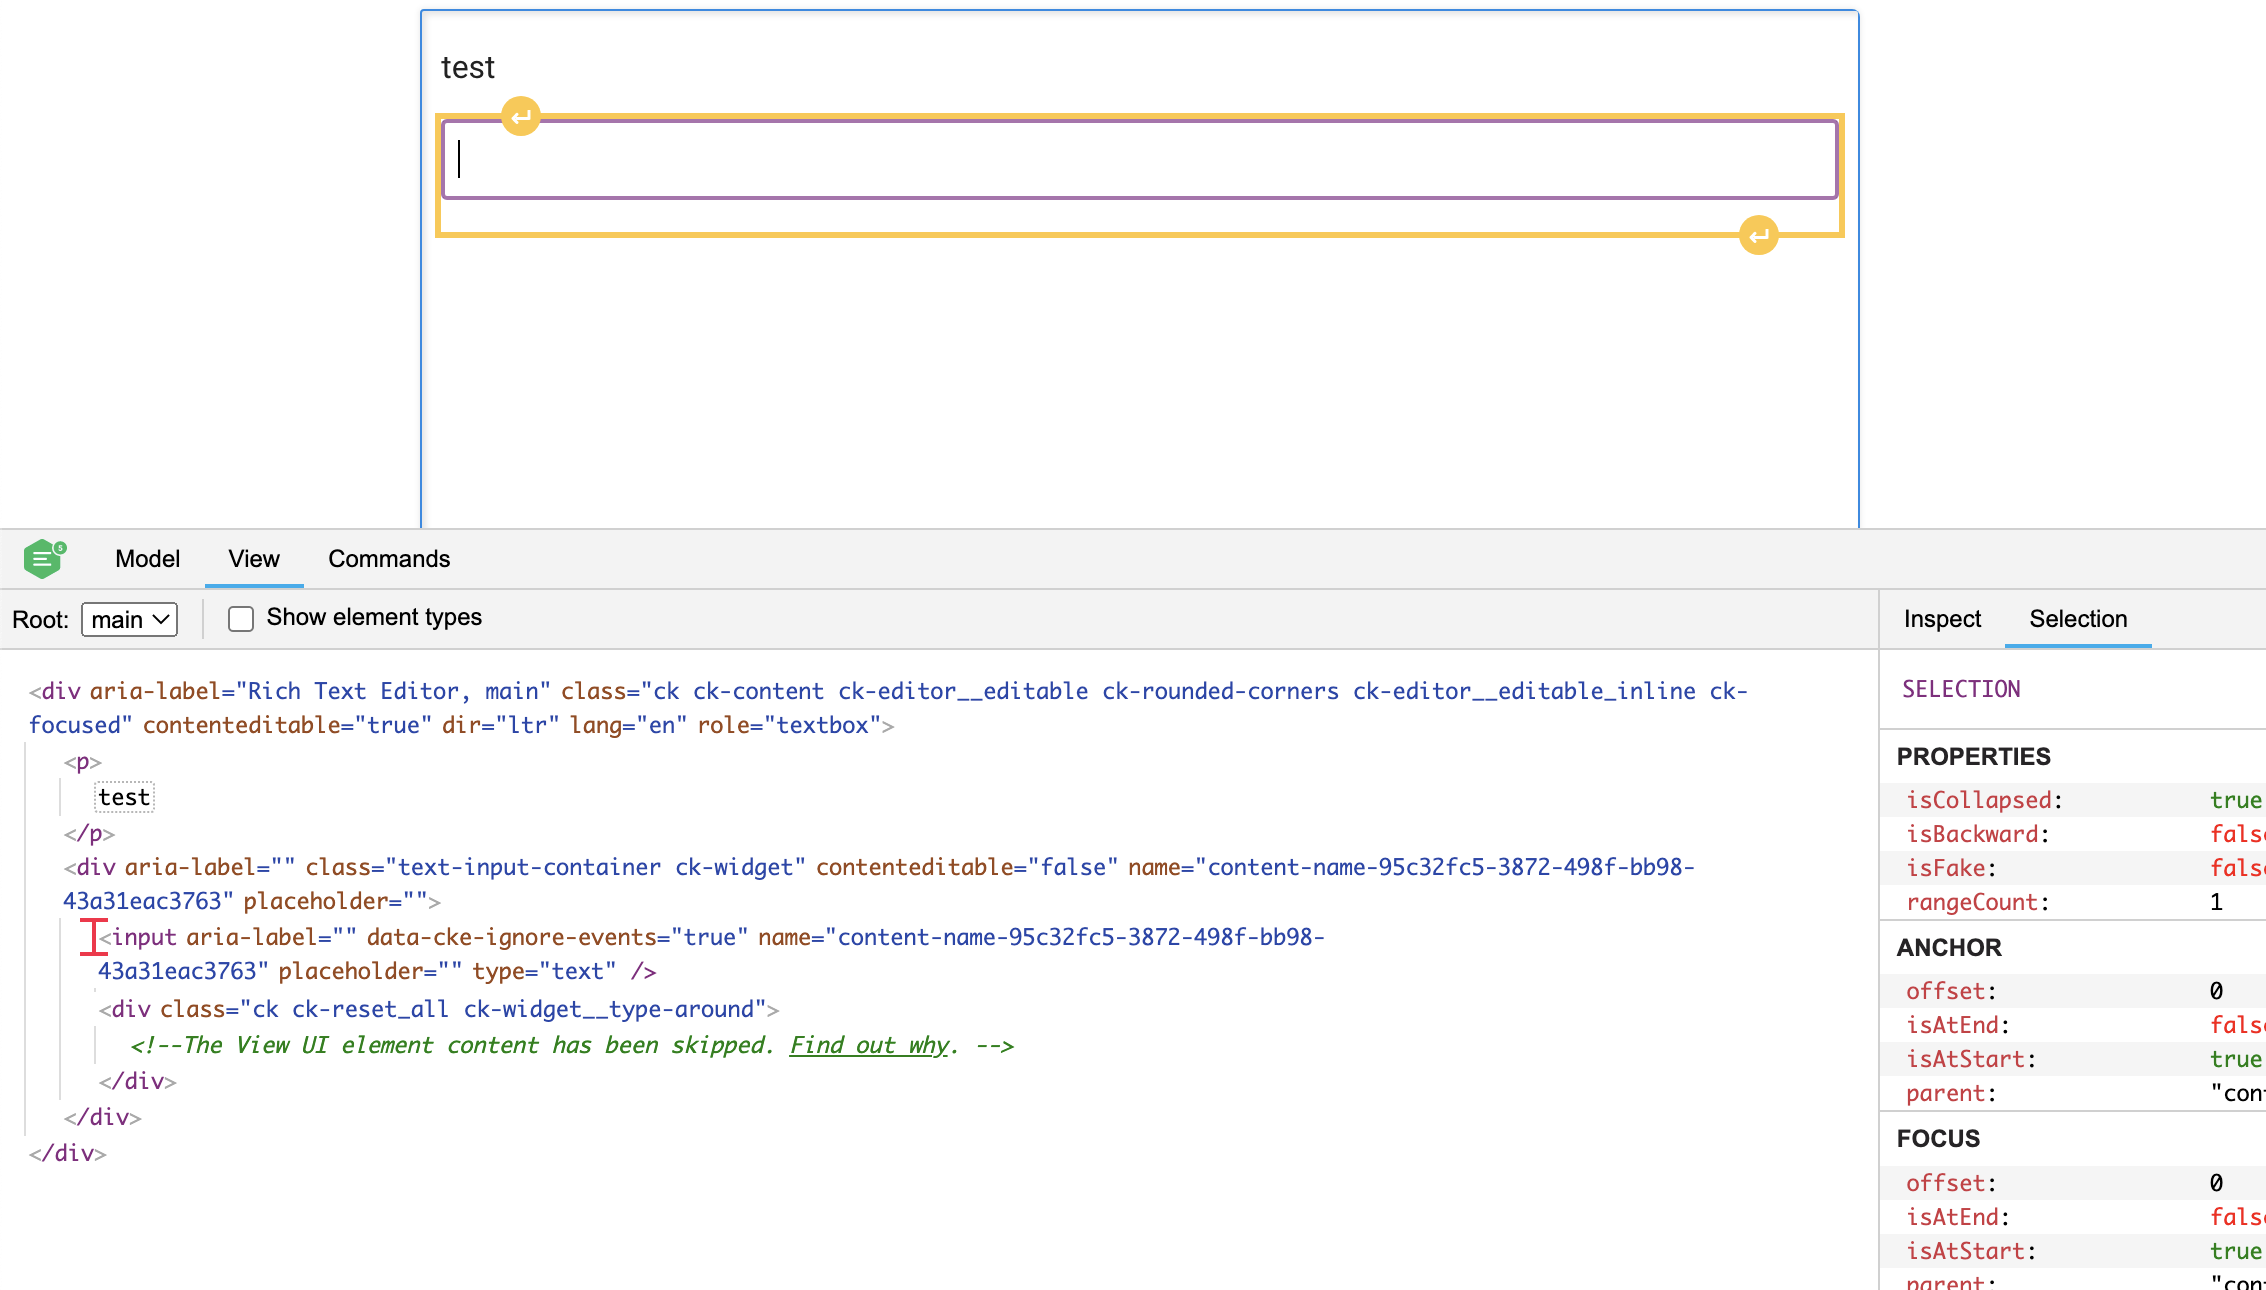The image size is (2266, 1290).
Task: Select the <input> element in view tree
Action: click(x=145, y=937)
